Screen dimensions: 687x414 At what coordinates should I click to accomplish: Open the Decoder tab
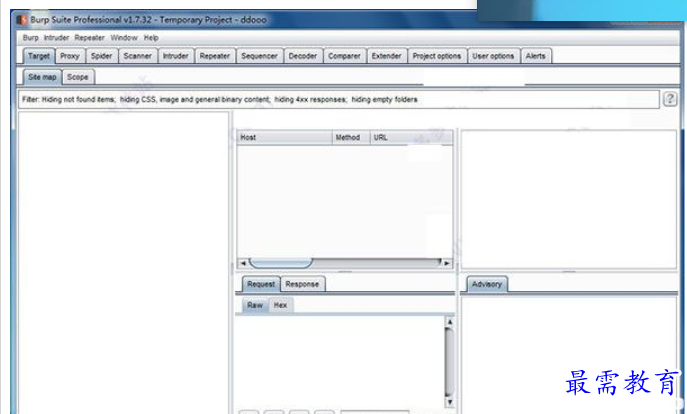coord(303,56)
